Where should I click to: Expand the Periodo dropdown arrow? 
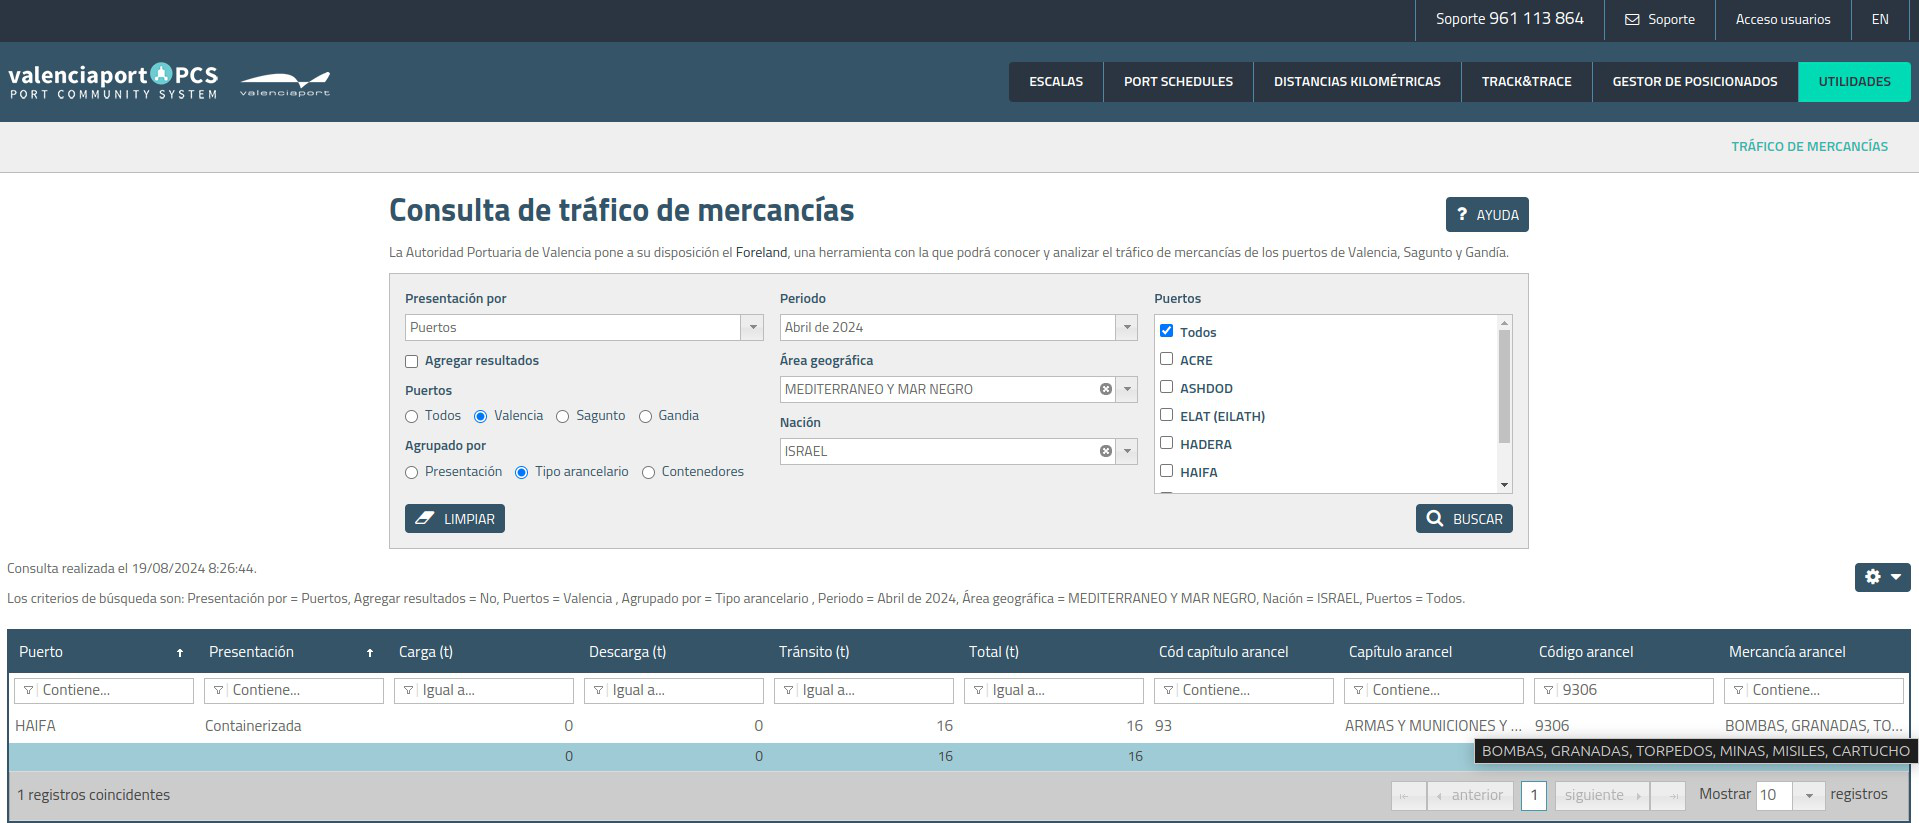(x=1127, y=327)
